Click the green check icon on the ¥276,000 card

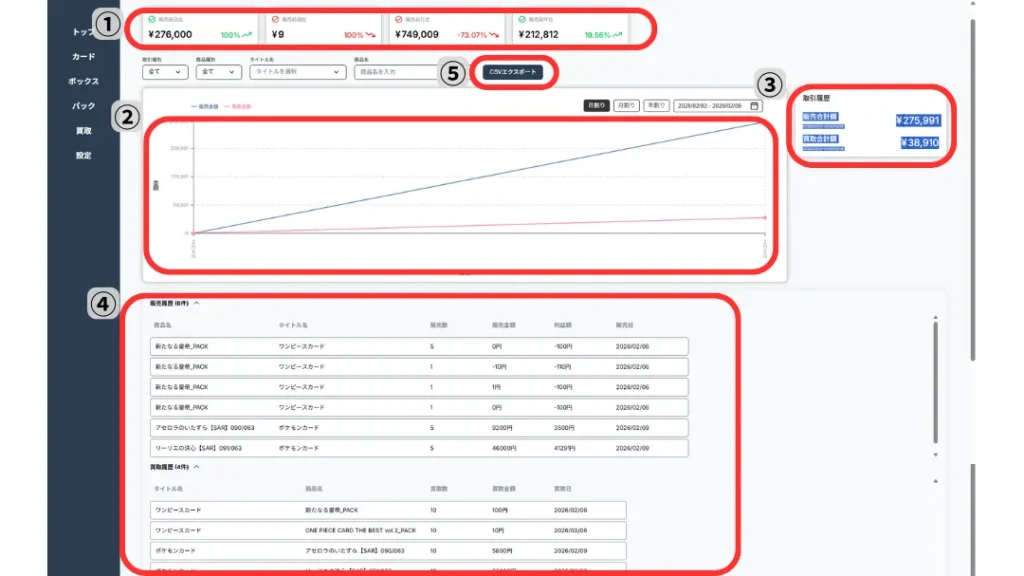tap(151, 19)
